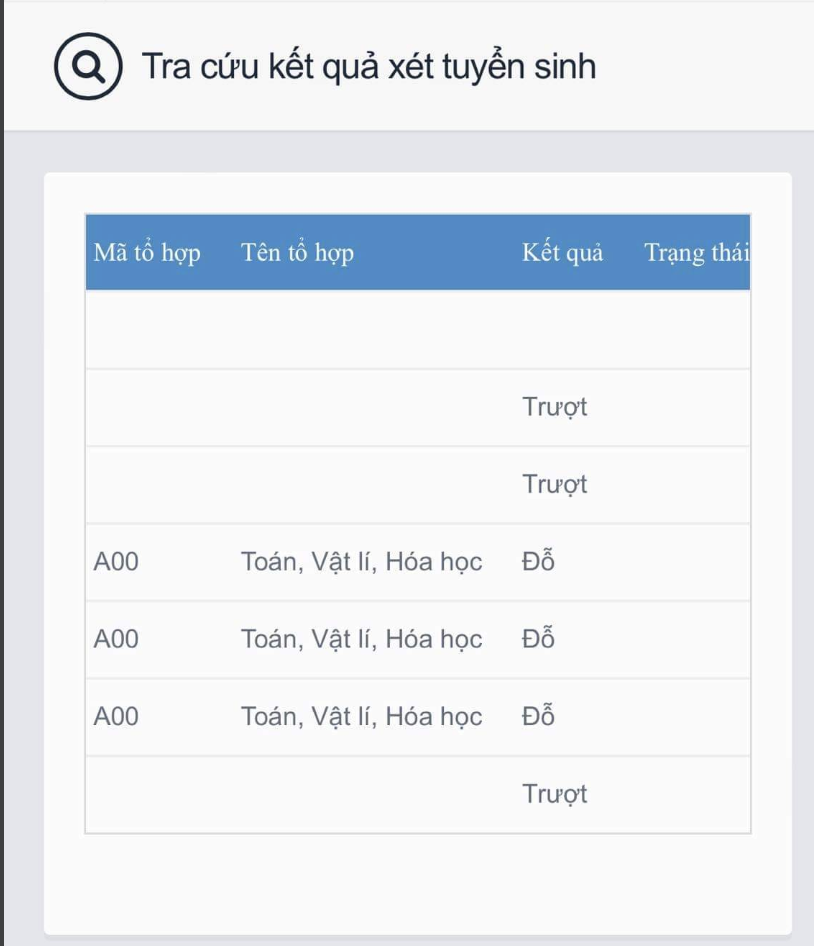Click the blue table header bar
This screenshot has height=946, width=814.
417,253
